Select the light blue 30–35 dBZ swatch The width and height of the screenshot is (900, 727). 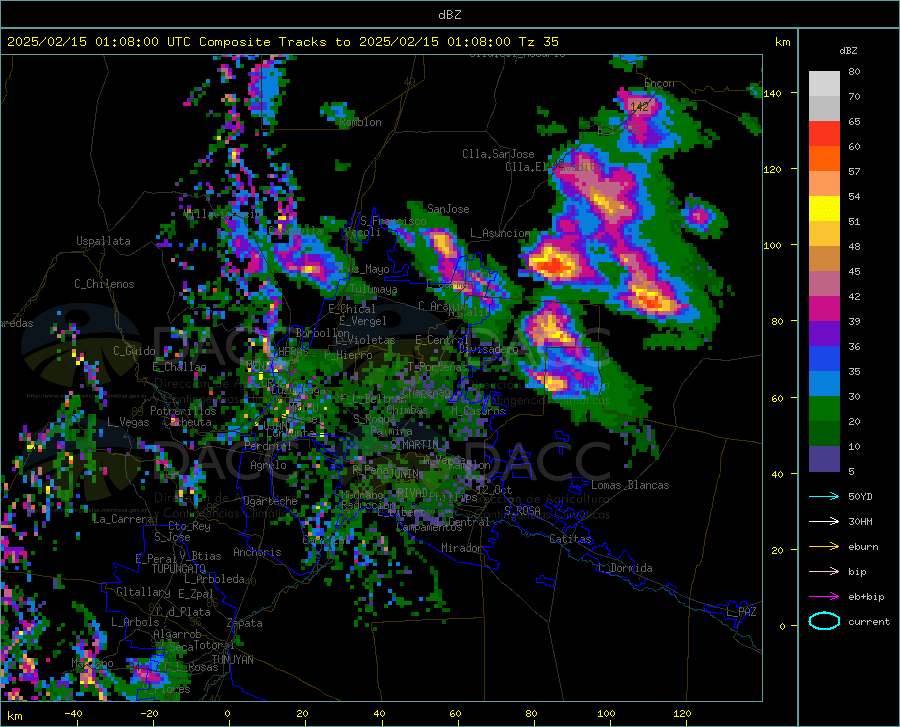pyautogui.click(x=824, y=383)
